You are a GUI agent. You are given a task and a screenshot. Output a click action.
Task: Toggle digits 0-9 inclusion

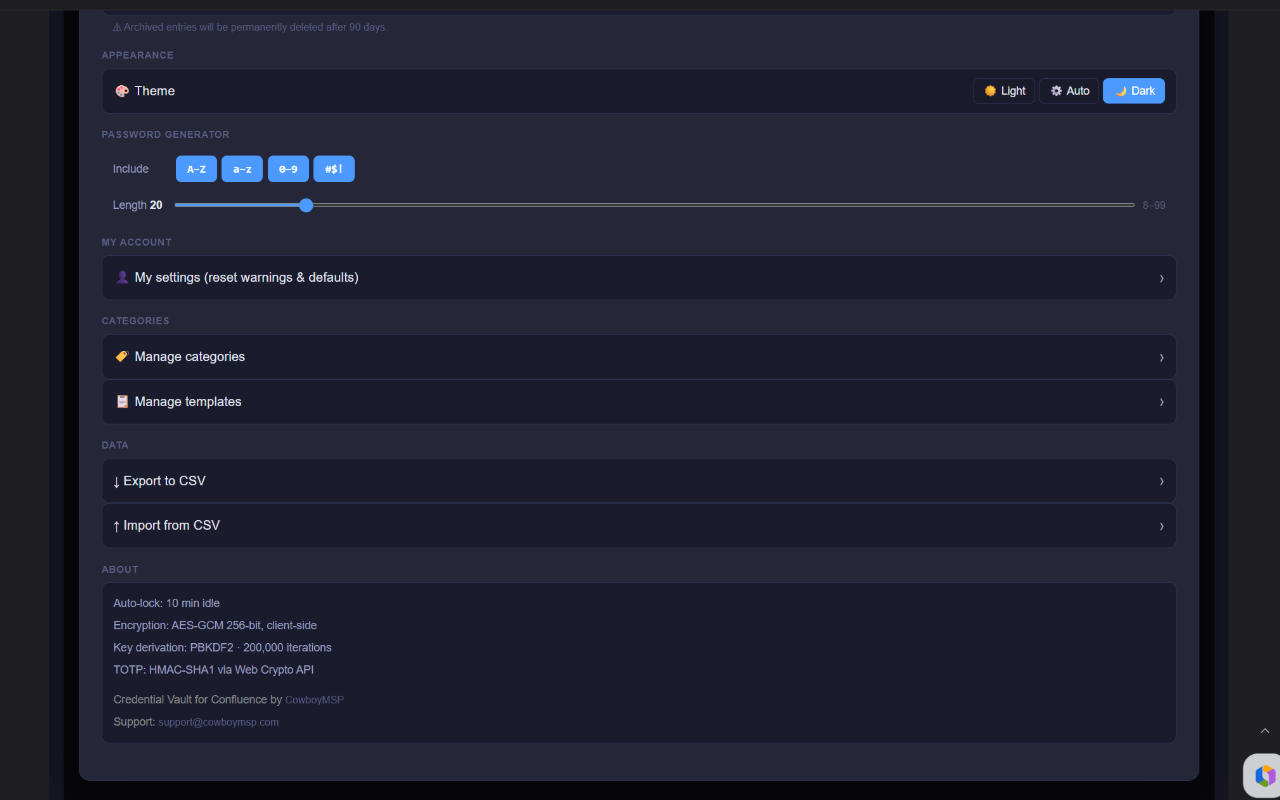click(x=288, y=169)
